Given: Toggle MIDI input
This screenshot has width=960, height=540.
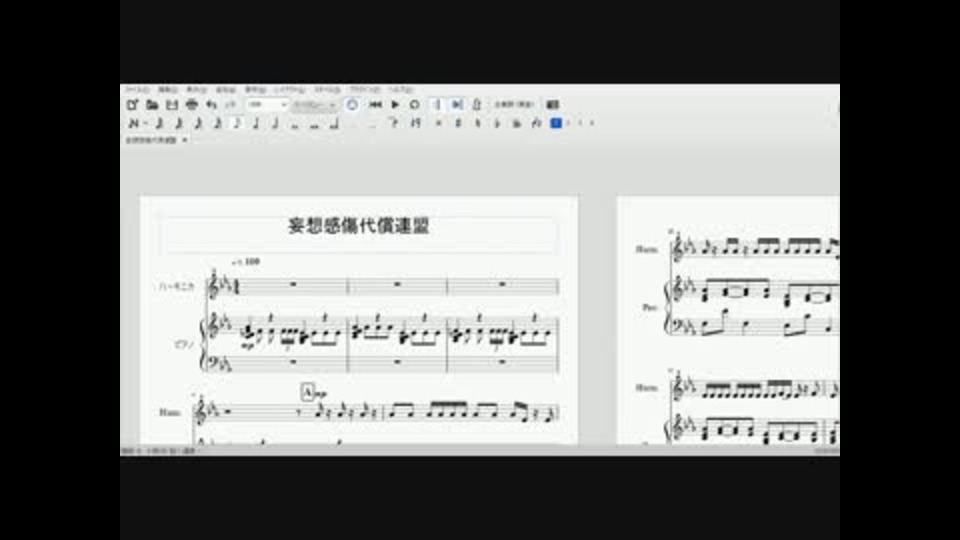Looking at the screenshot, I should 352,105.
